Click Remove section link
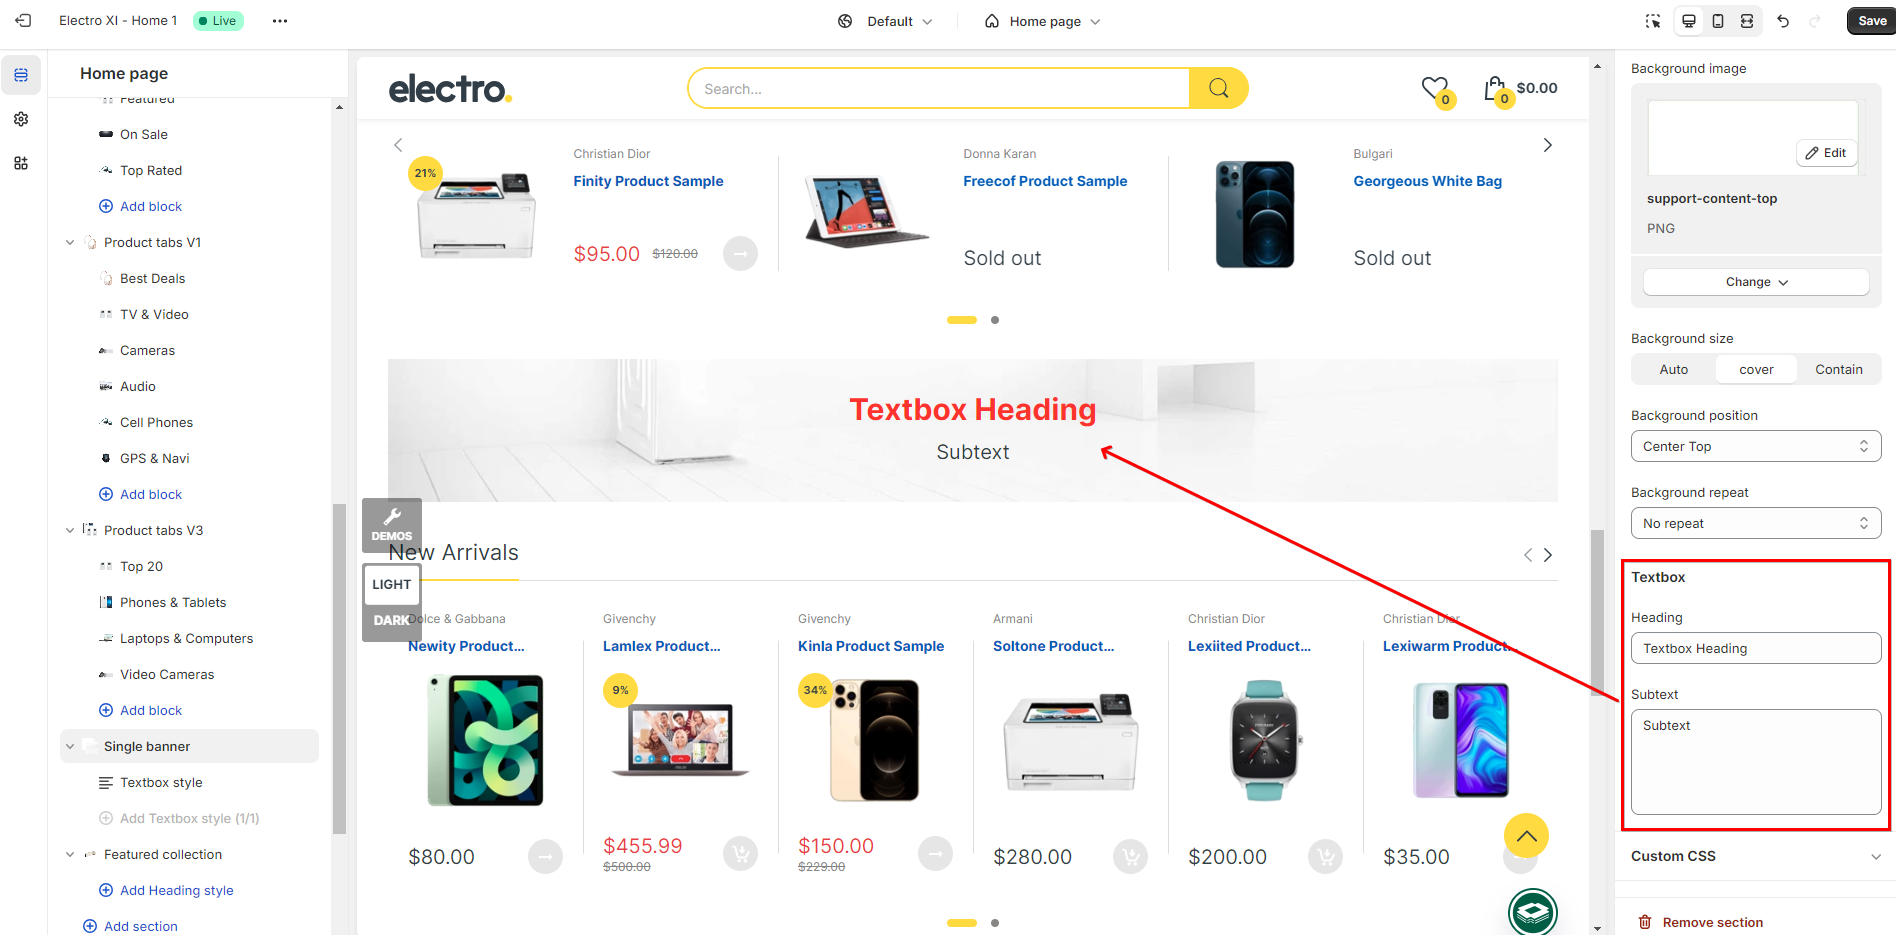The height and width of the screenshot is (935, 1896). click(x=1700, y=922)
